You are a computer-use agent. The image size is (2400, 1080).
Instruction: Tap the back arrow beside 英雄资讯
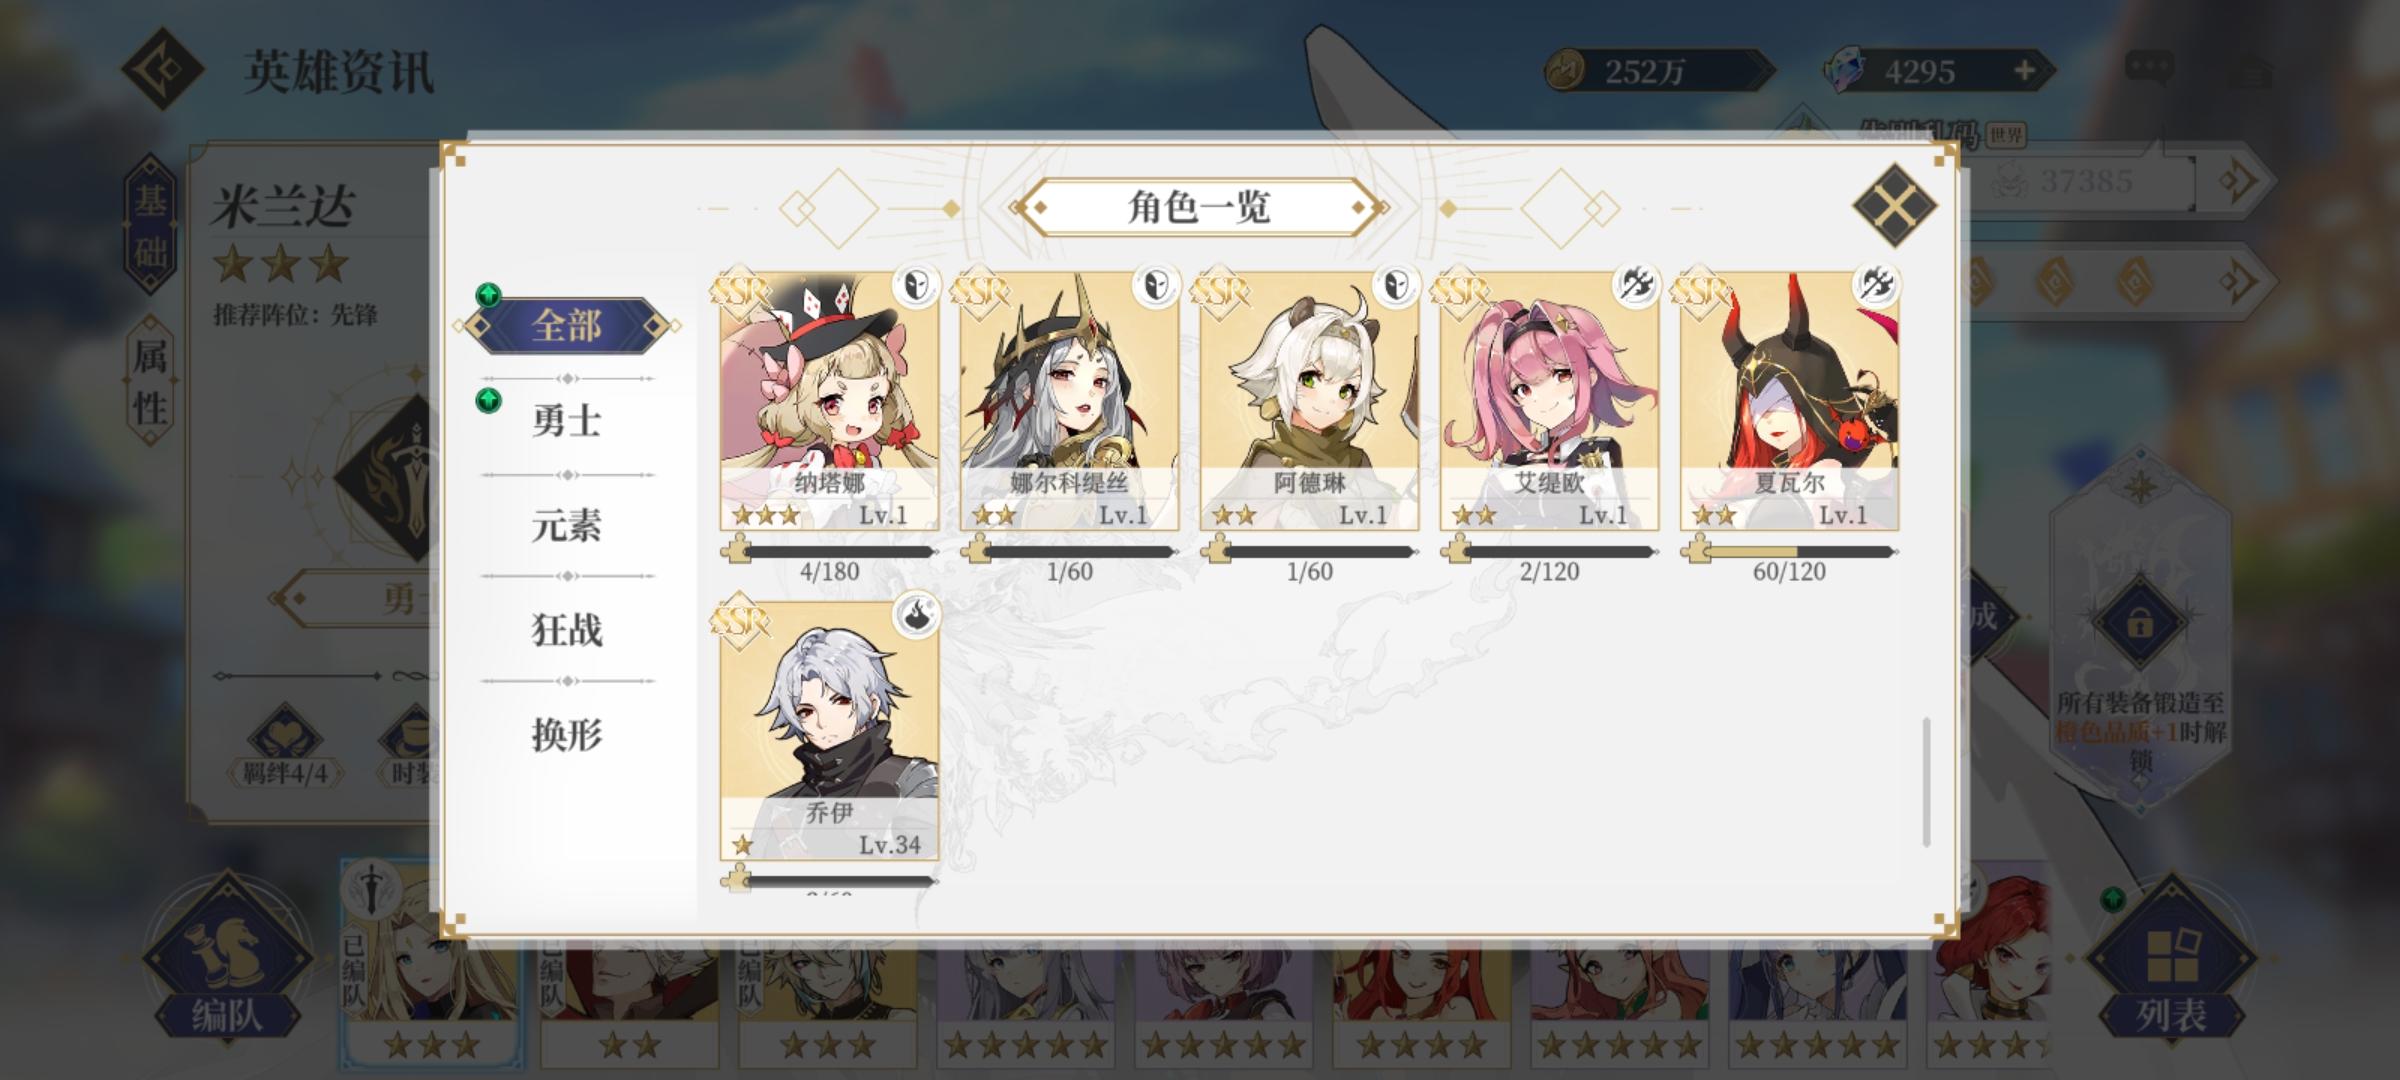[163, 69]
